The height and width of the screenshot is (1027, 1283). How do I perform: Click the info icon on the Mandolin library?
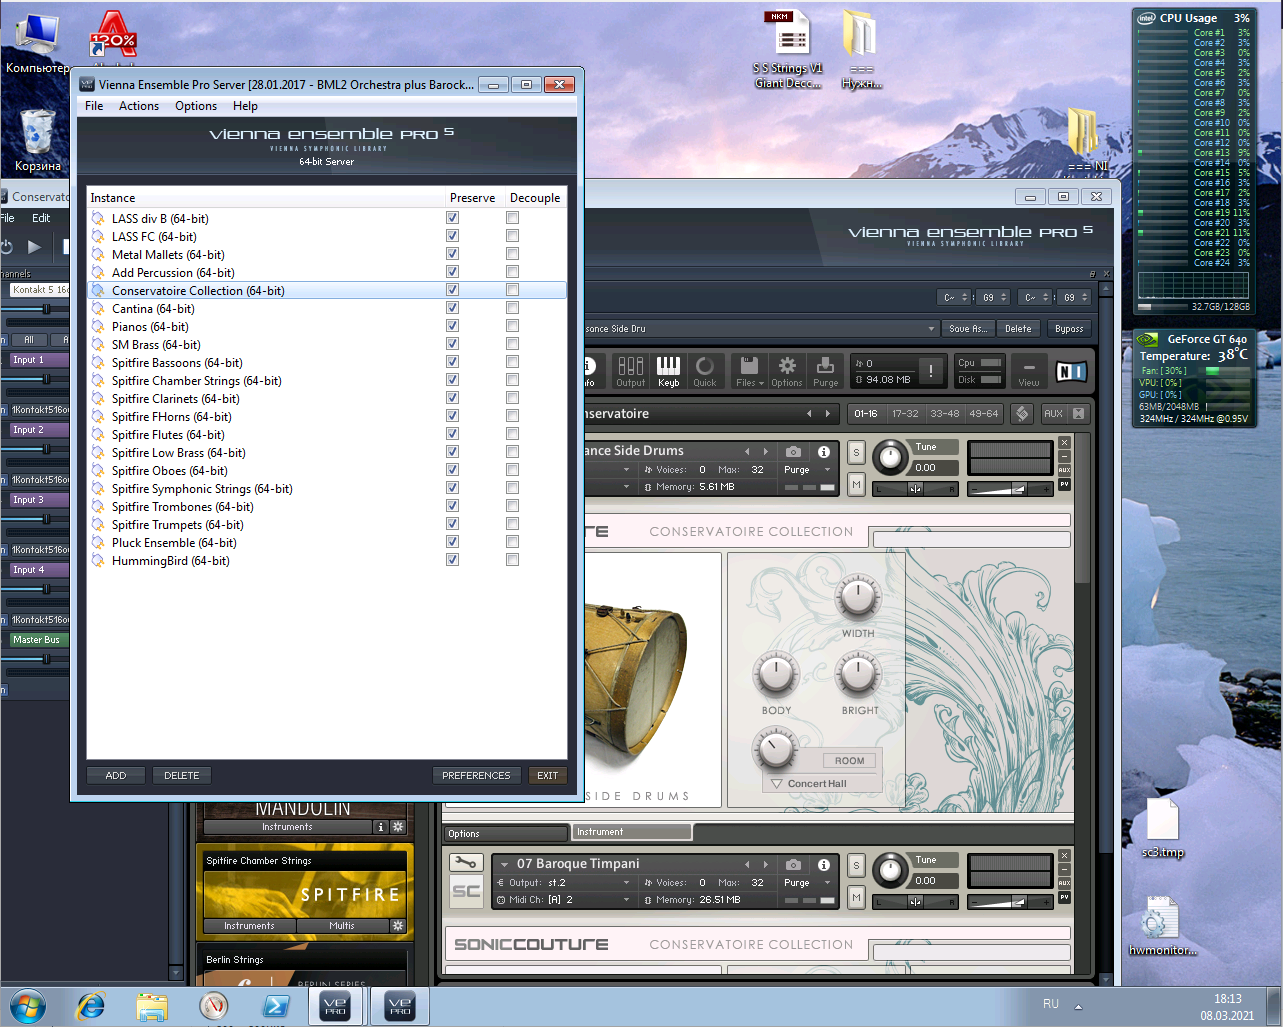pyautogui.click(x=380, y=827)
